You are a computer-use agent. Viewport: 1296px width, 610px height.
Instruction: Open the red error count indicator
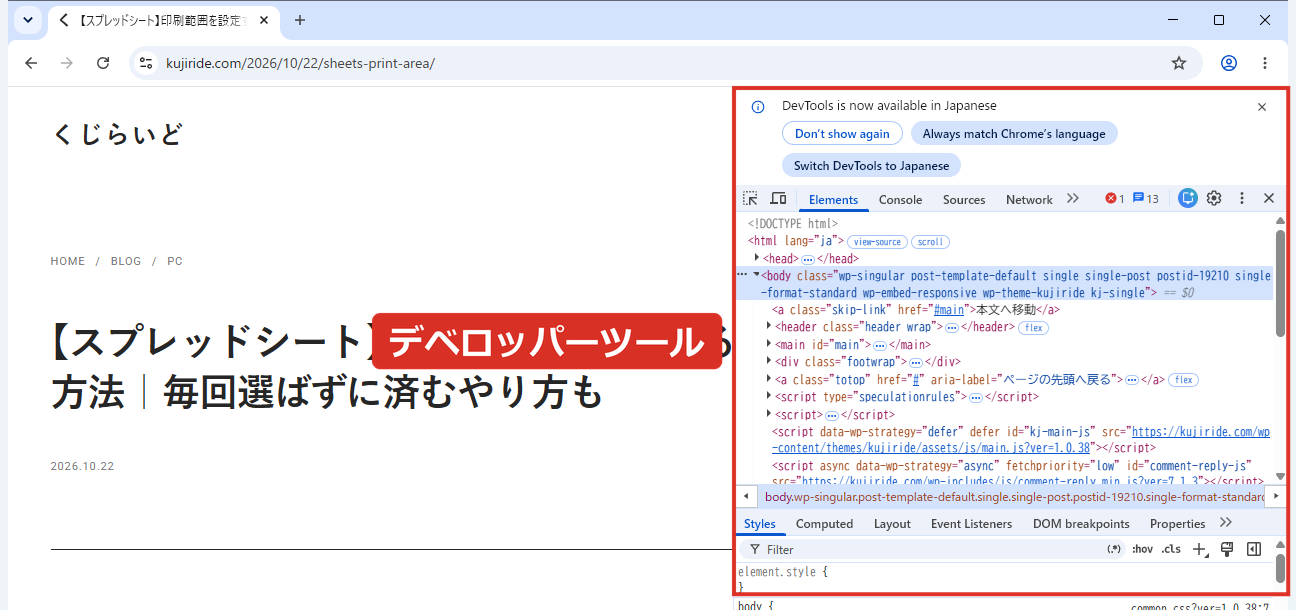pyautogui.click(x=1115, y=199)
